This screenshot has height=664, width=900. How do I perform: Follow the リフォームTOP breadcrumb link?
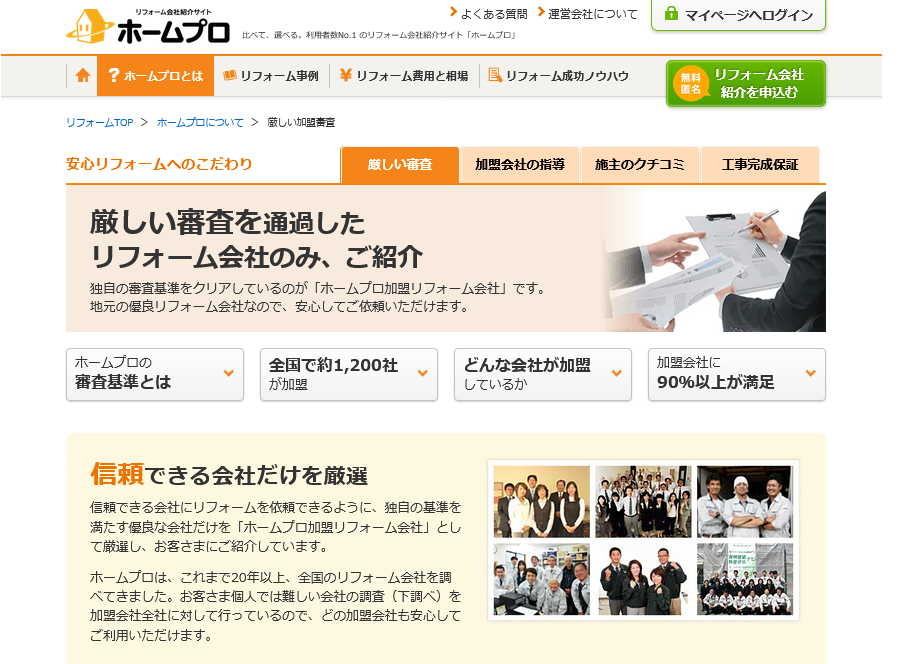pyautogui.click(x=99, y=122)
